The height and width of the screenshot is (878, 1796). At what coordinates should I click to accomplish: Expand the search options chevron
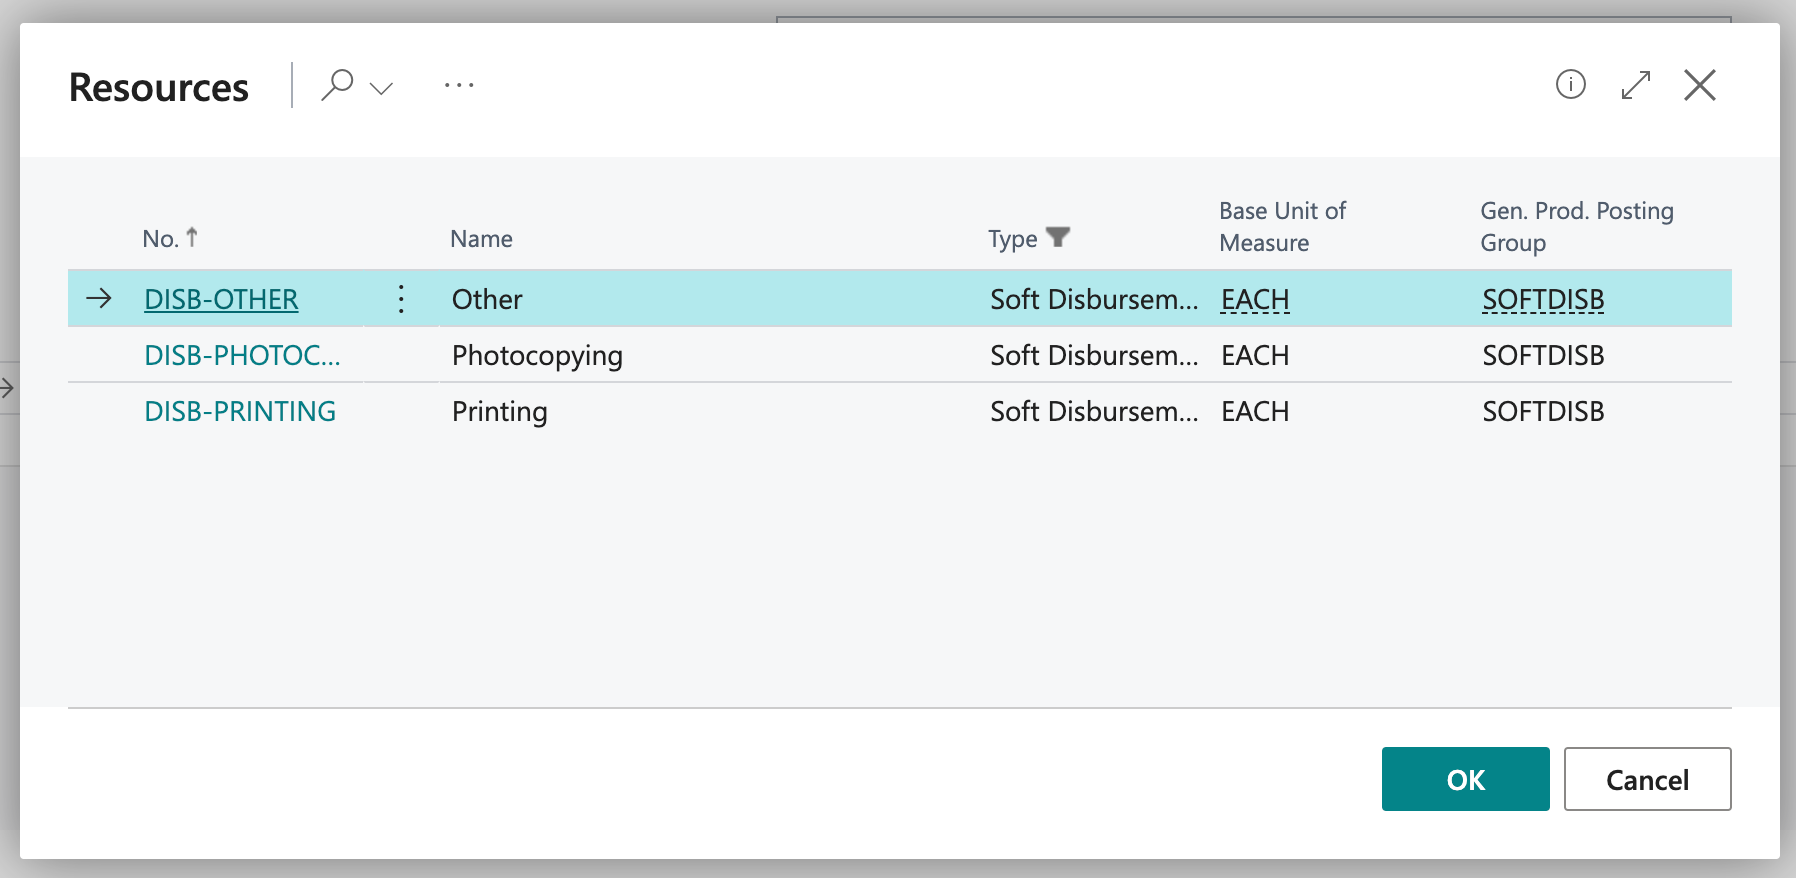pos(381,88)
